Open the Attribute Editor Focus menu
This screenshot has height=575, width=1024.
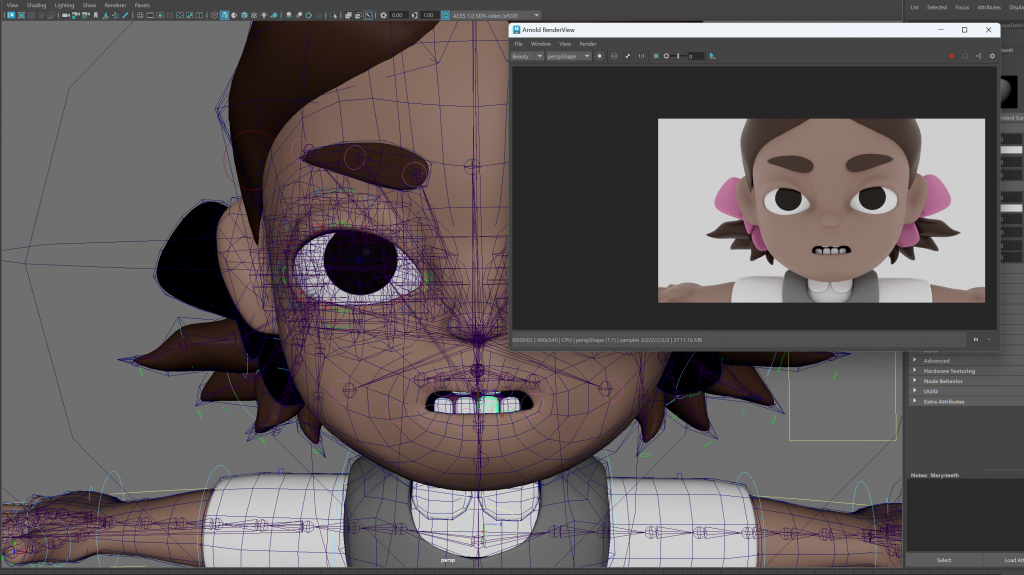click(x=962, y=7)
